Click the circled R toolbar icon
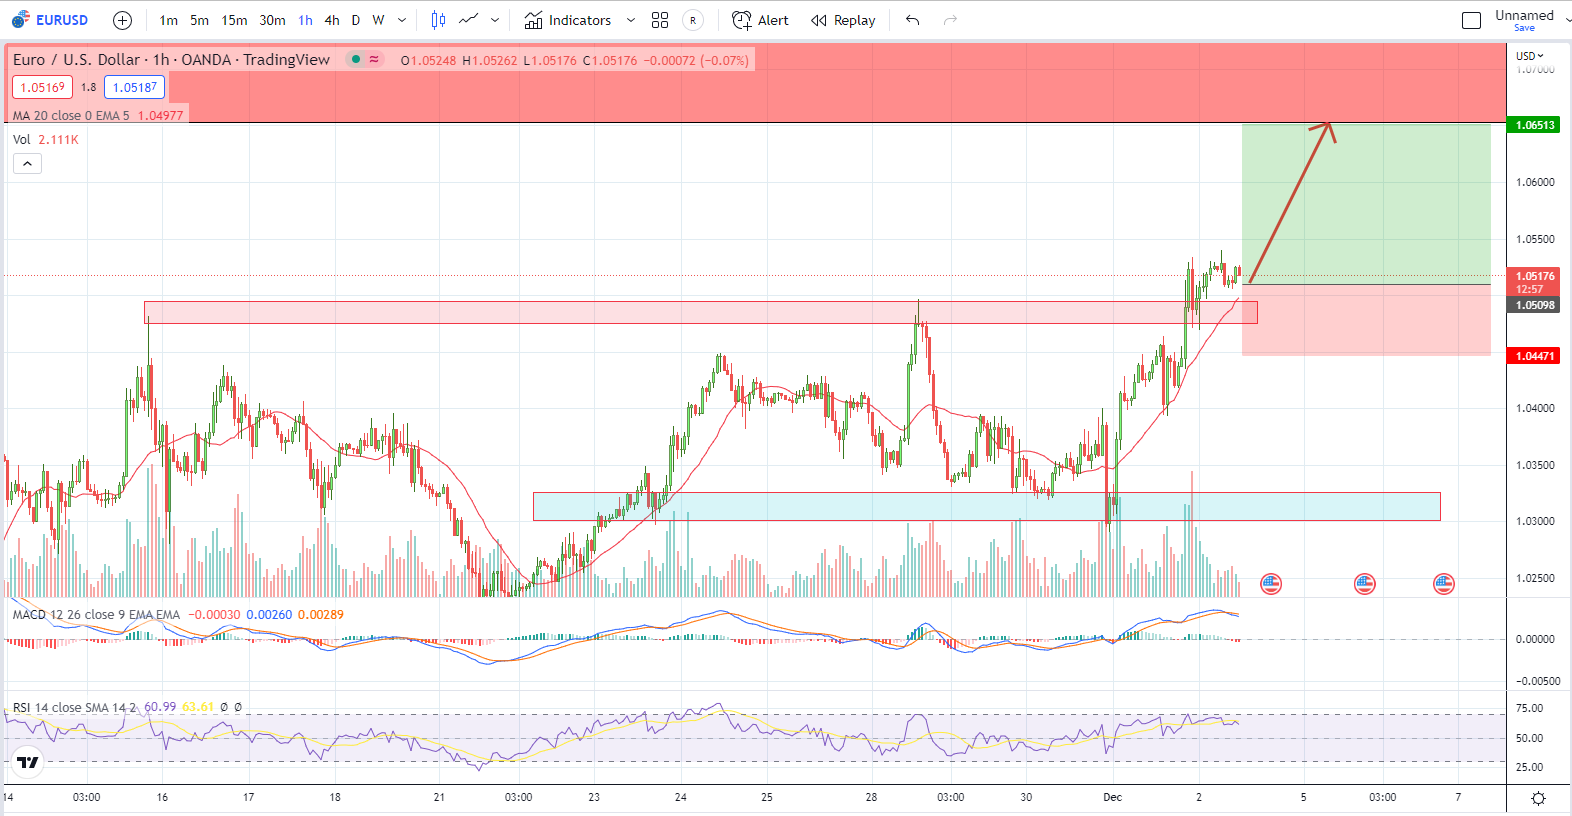 tap(693, 20)
